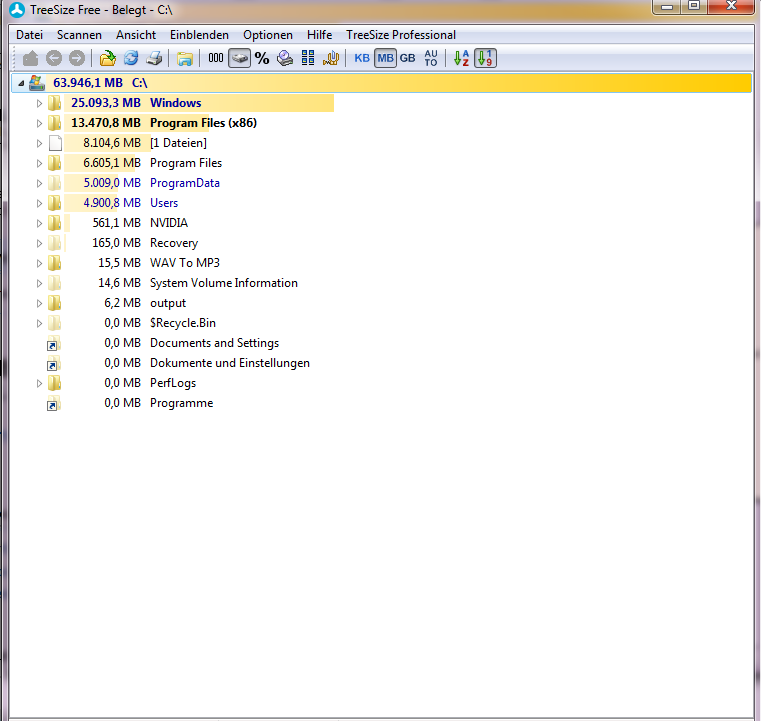Select MB as size unit
The image size is (761, 721).
[385, 58]
